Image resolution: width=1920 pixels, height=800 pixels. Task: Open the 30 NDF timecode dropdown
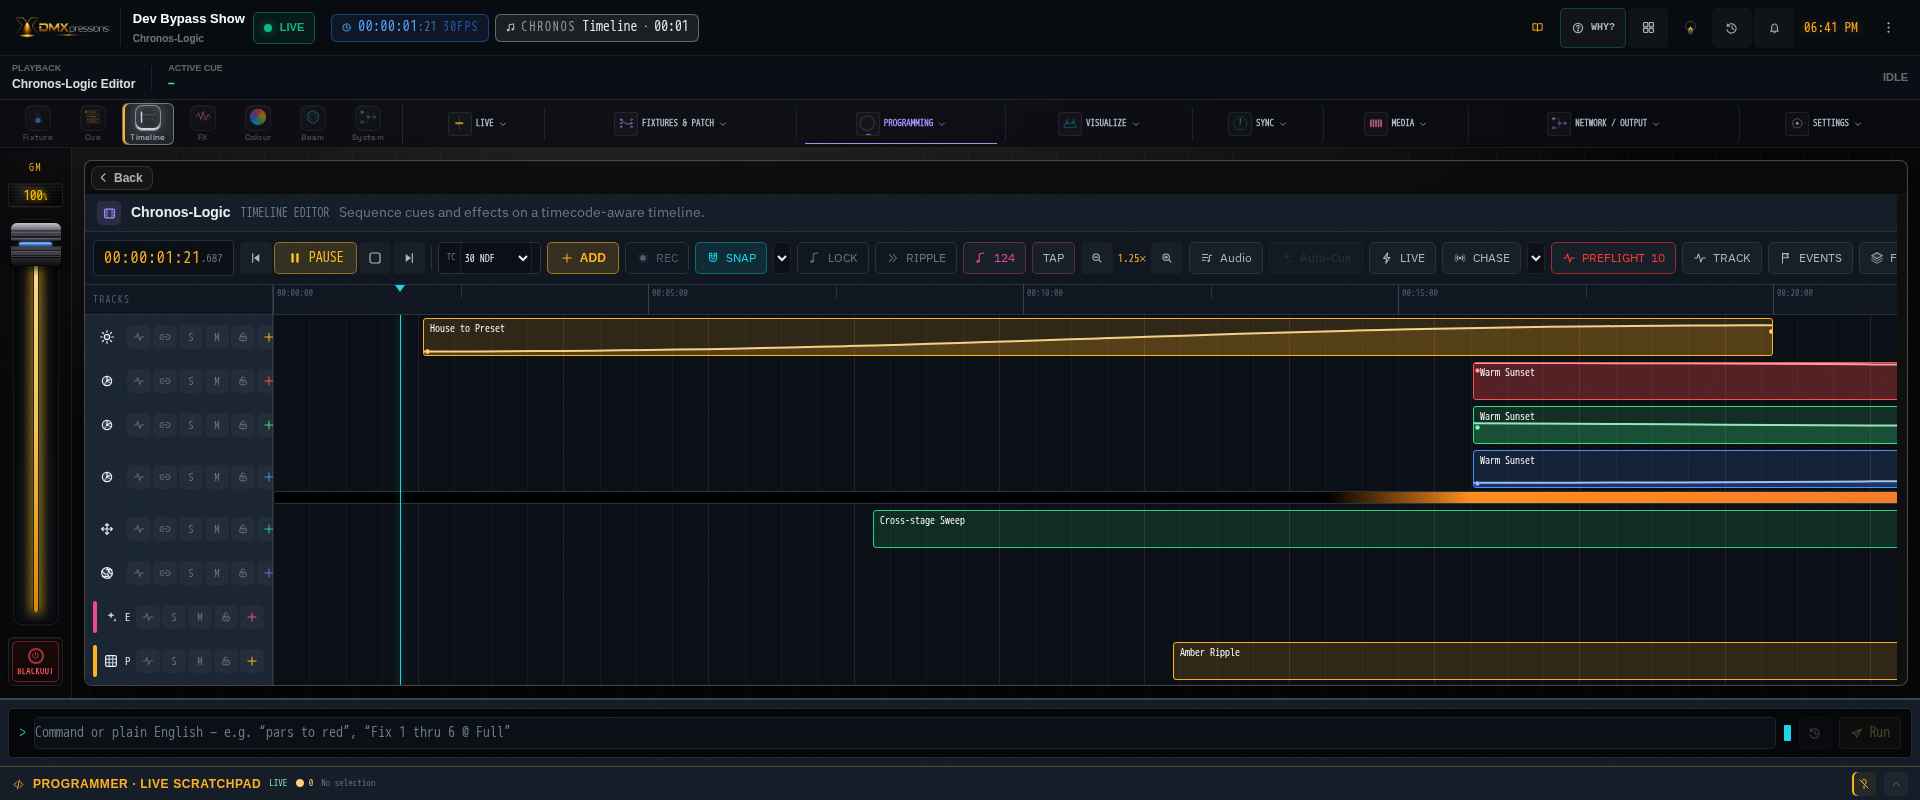tap(496, 258)
